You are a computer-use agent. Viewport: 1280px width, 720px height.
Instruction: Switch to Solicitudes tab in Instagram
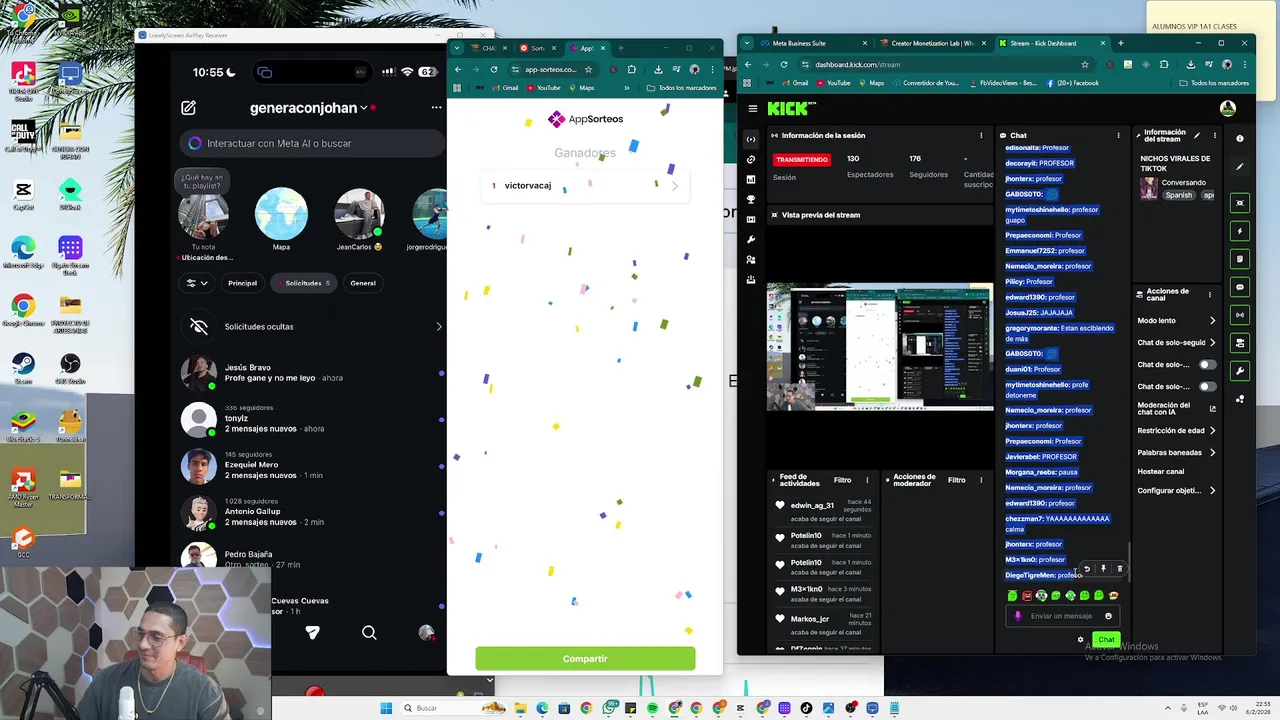(x=304, y=283)
